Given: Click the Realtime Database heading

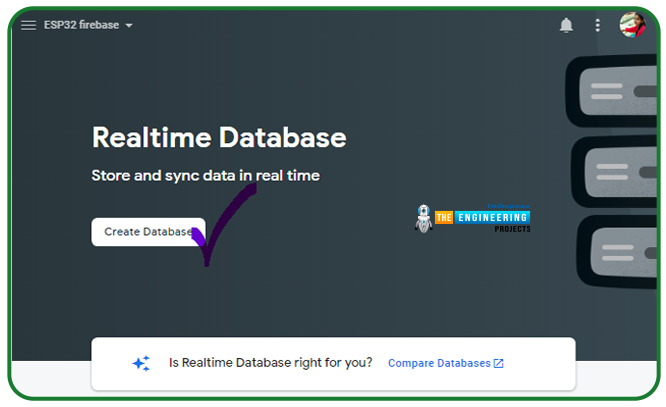Looking at the screenshot, I should [218, 138].
